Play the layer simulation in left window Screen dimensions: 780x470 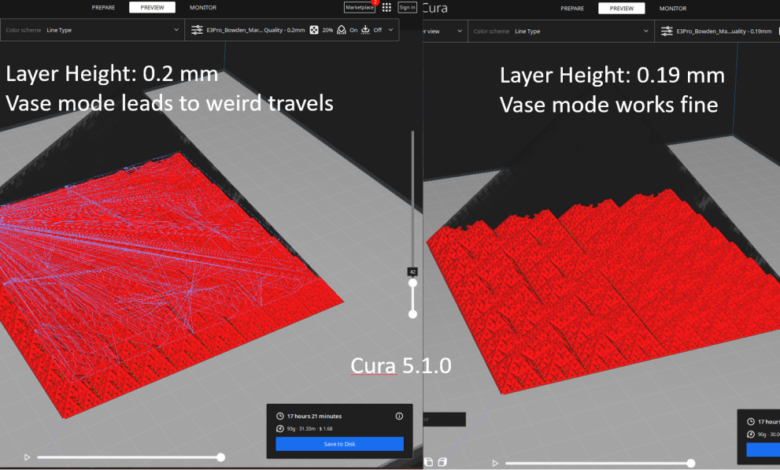coord(27,457)
